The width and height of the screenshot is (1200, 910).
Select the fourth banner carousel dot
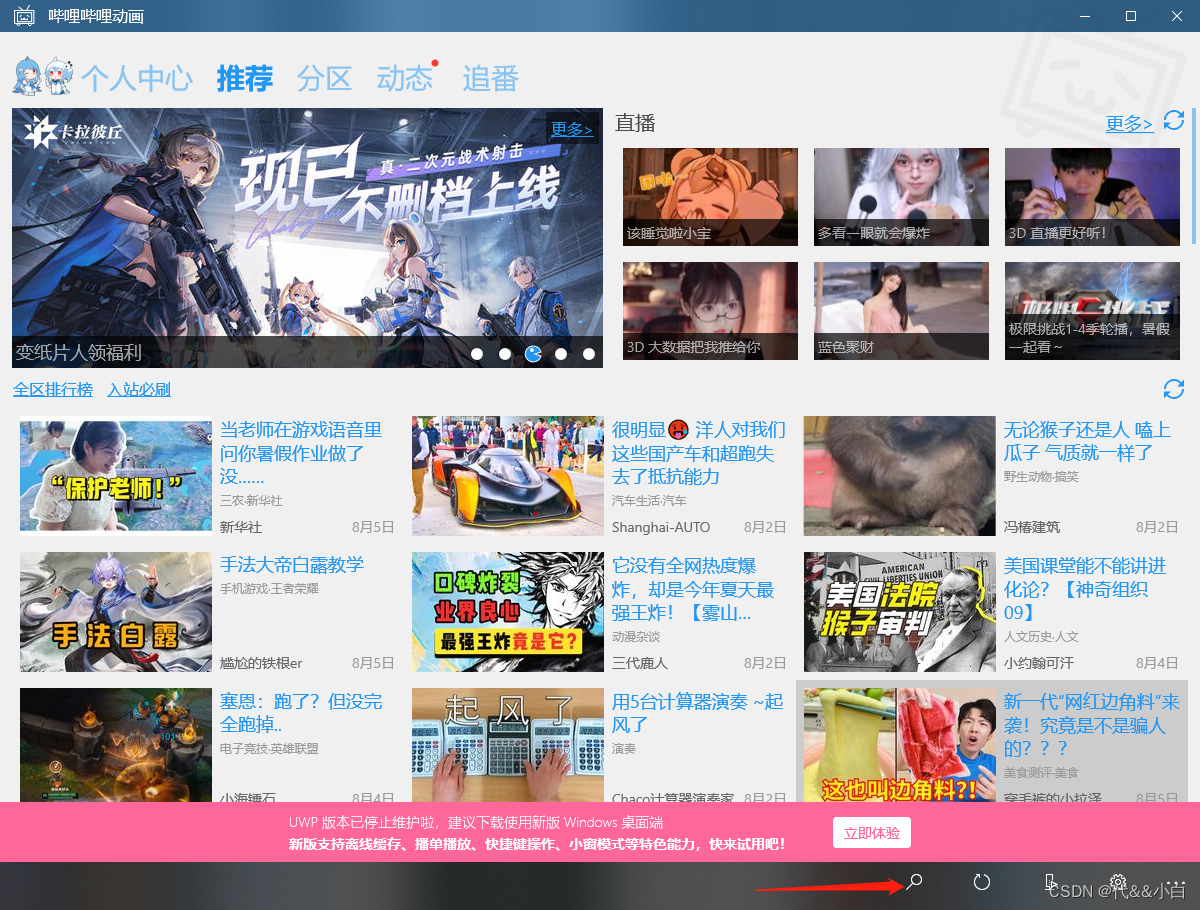tap(561, 354)
